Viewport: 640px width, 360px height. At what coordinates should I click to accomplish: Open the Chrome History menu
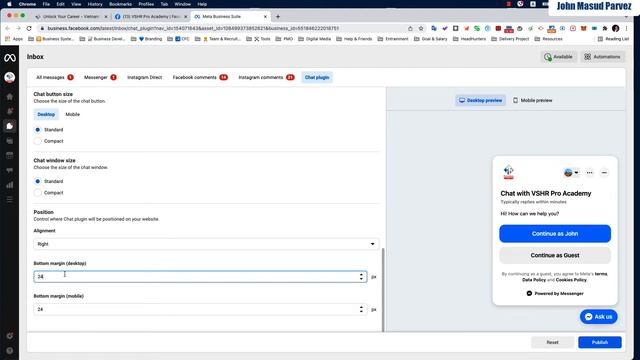coord(95,4)
